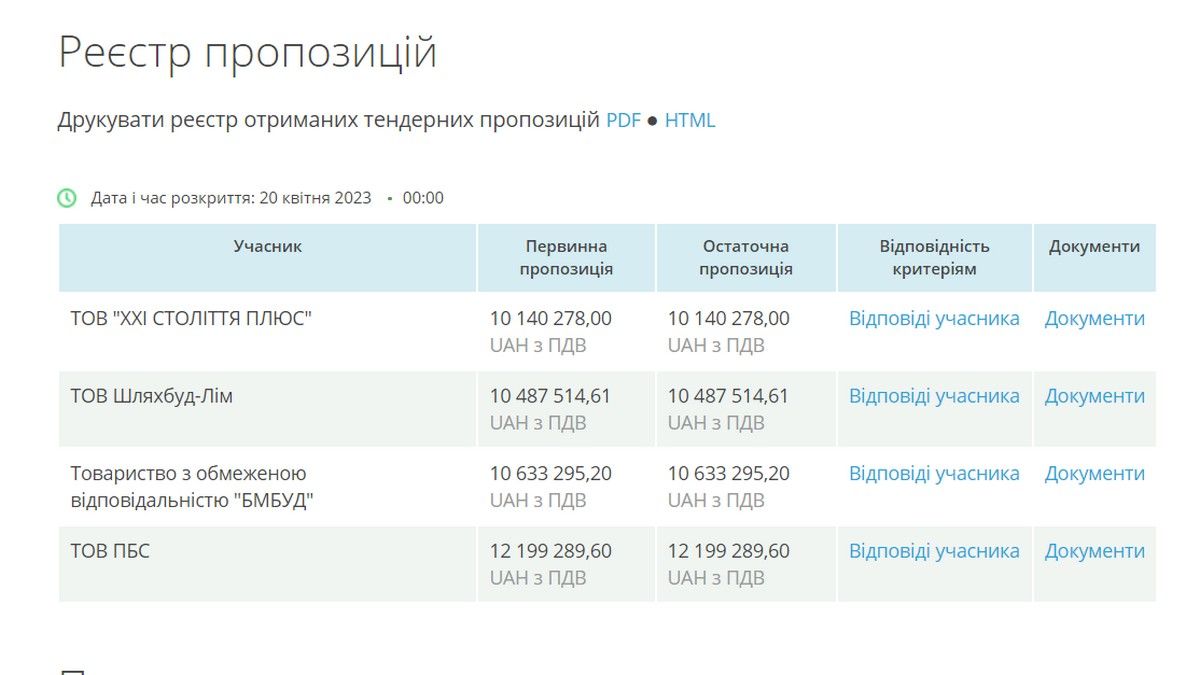Screen dimensions: 1200x675
Task: Click the Учасник column header
Action: pos(267,246)
